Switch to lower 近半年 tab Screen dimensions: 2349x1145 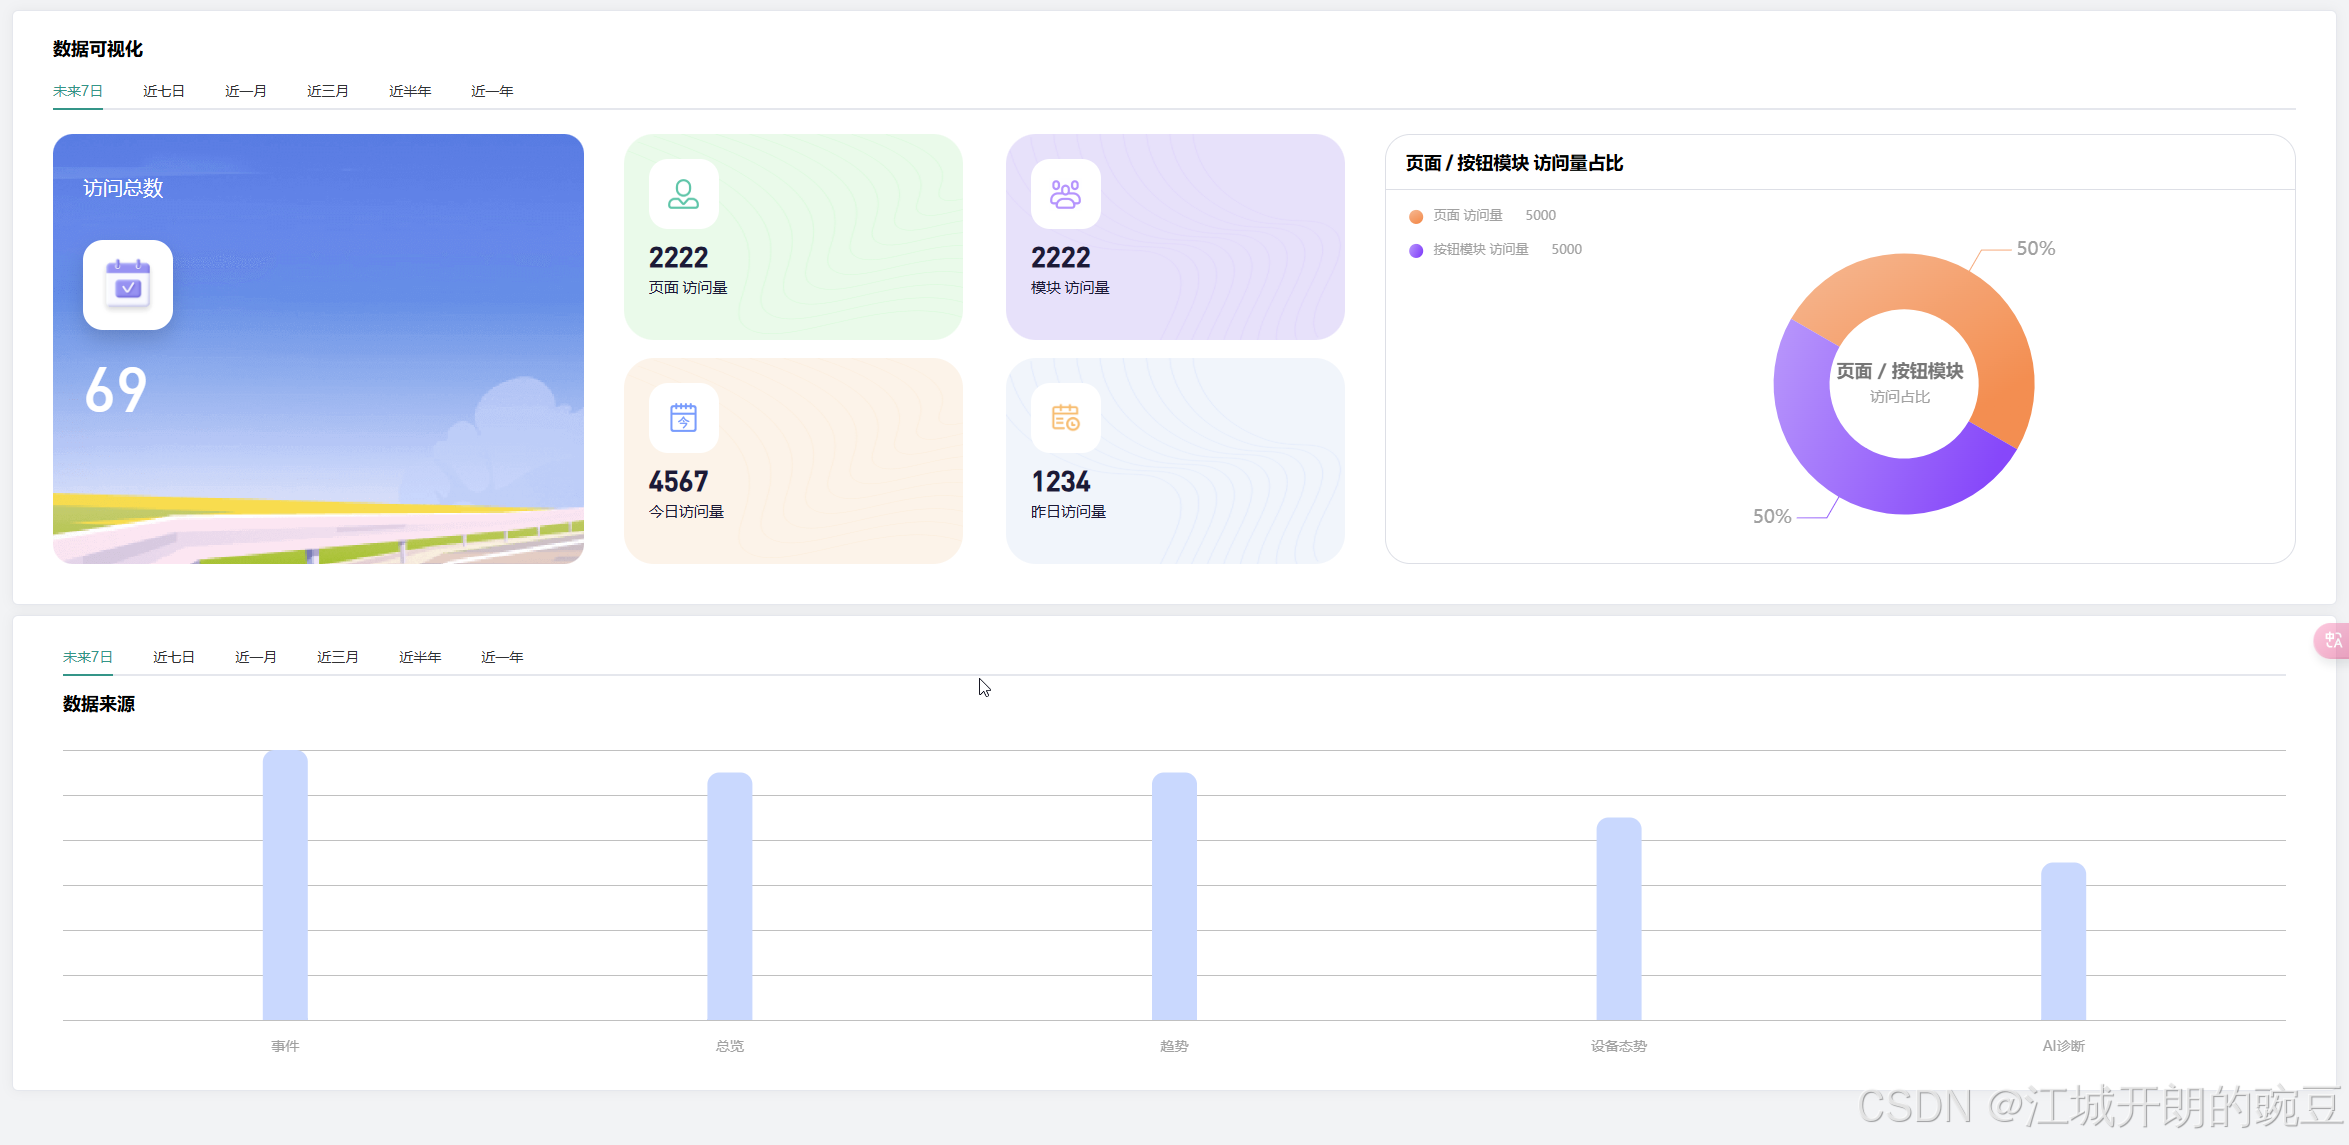pyautogui.click(x=420, y=657)
